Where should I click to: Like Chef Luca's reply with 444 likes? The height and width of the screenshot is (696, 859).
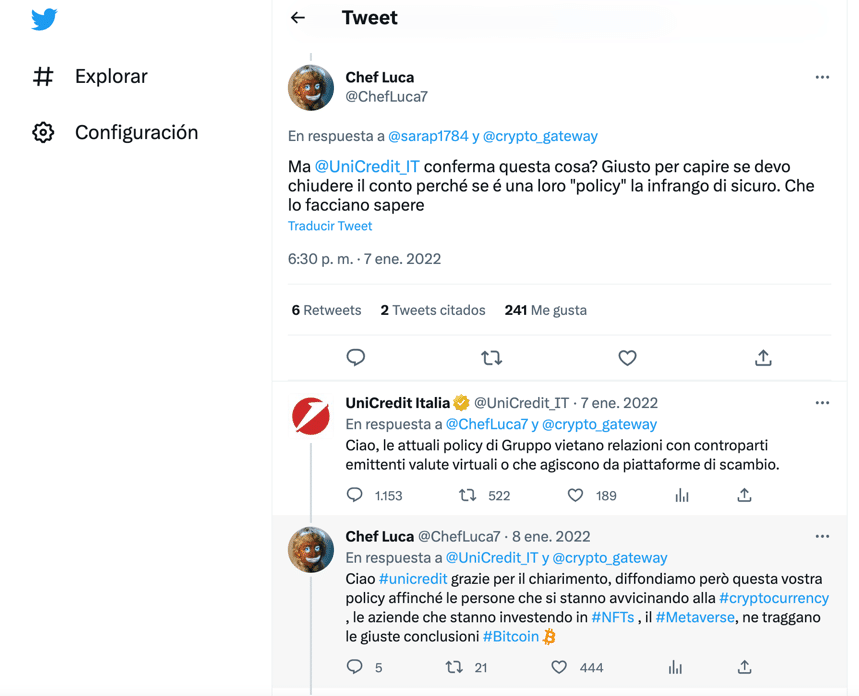pyautogui.click(x=559, y=668)
